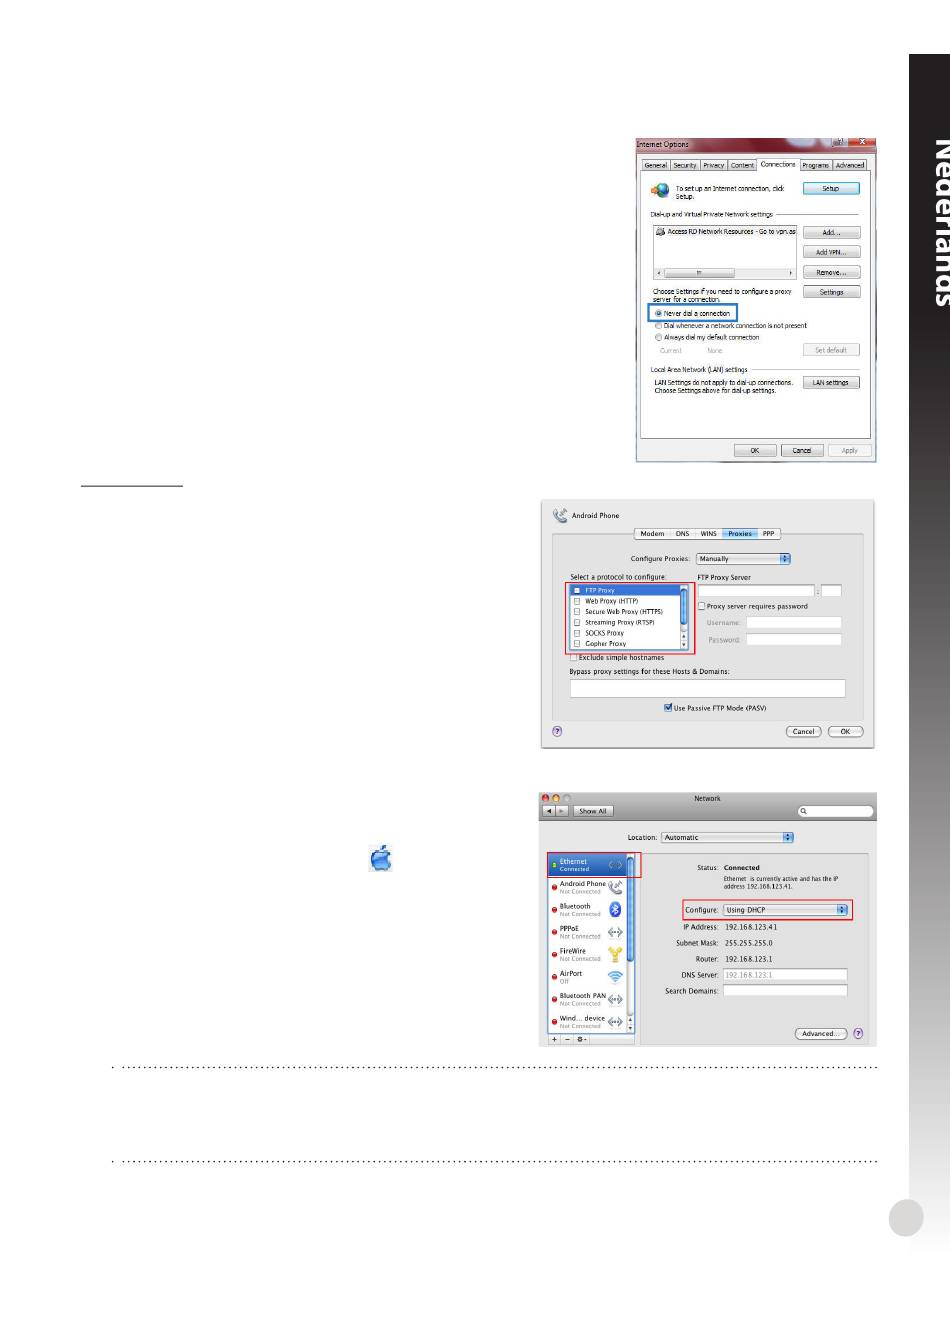Click the FireWire service icon
This screenshot has width=950, height=1344.
(615, 954)
